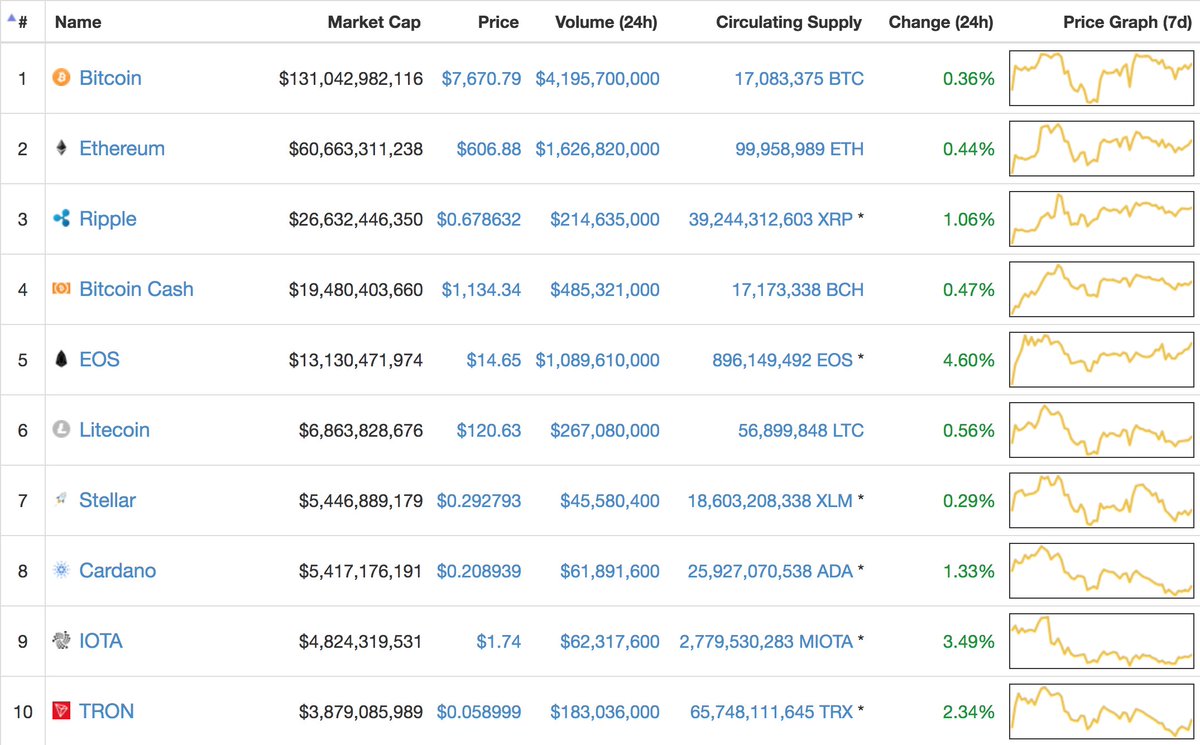The height and width of the screenshot is (745, 1200).
Task: Select TRON change value 2.34%
Action: 969,712
